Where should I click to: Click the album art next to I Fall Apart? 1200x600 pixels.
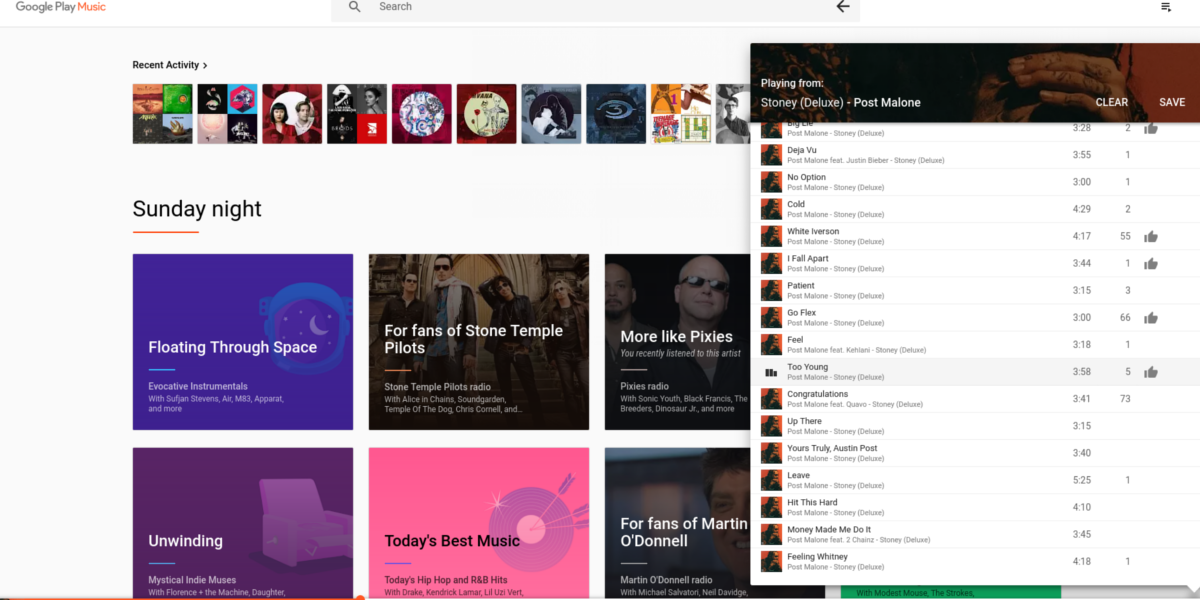tap(771, 263)
